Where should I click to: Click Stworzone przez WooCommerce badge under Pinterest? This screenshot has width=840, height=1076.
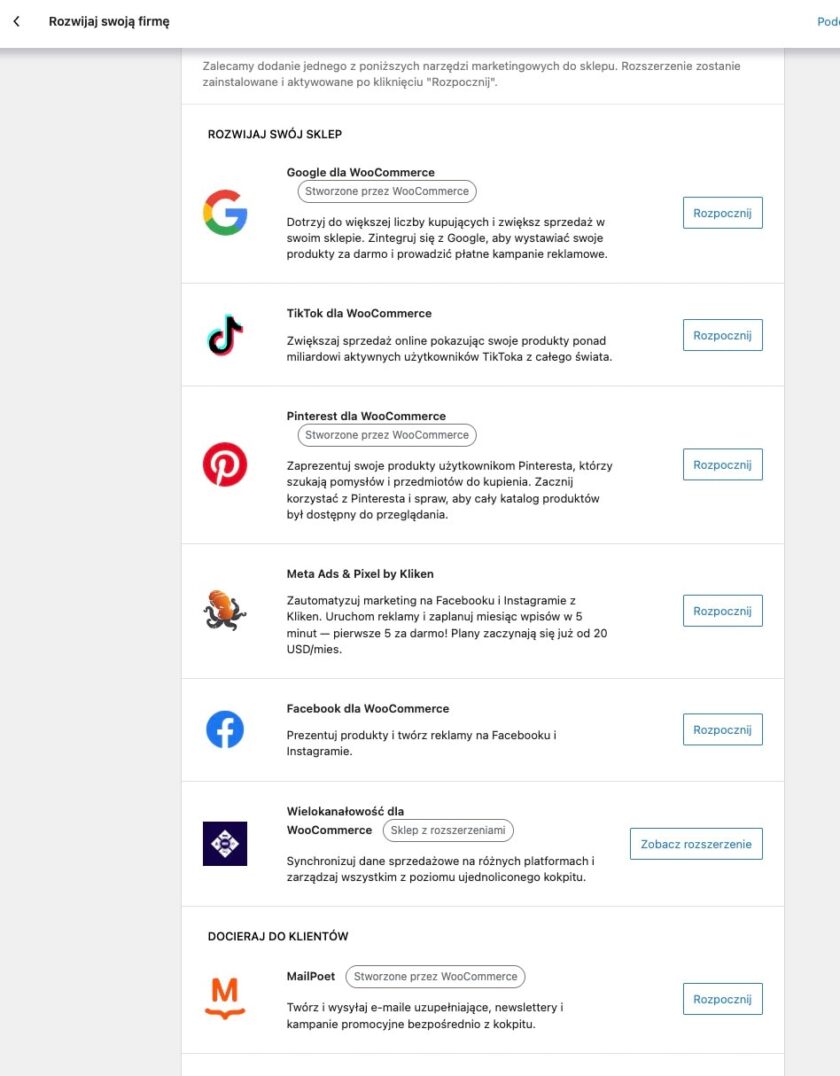click(x=385, y=435)
